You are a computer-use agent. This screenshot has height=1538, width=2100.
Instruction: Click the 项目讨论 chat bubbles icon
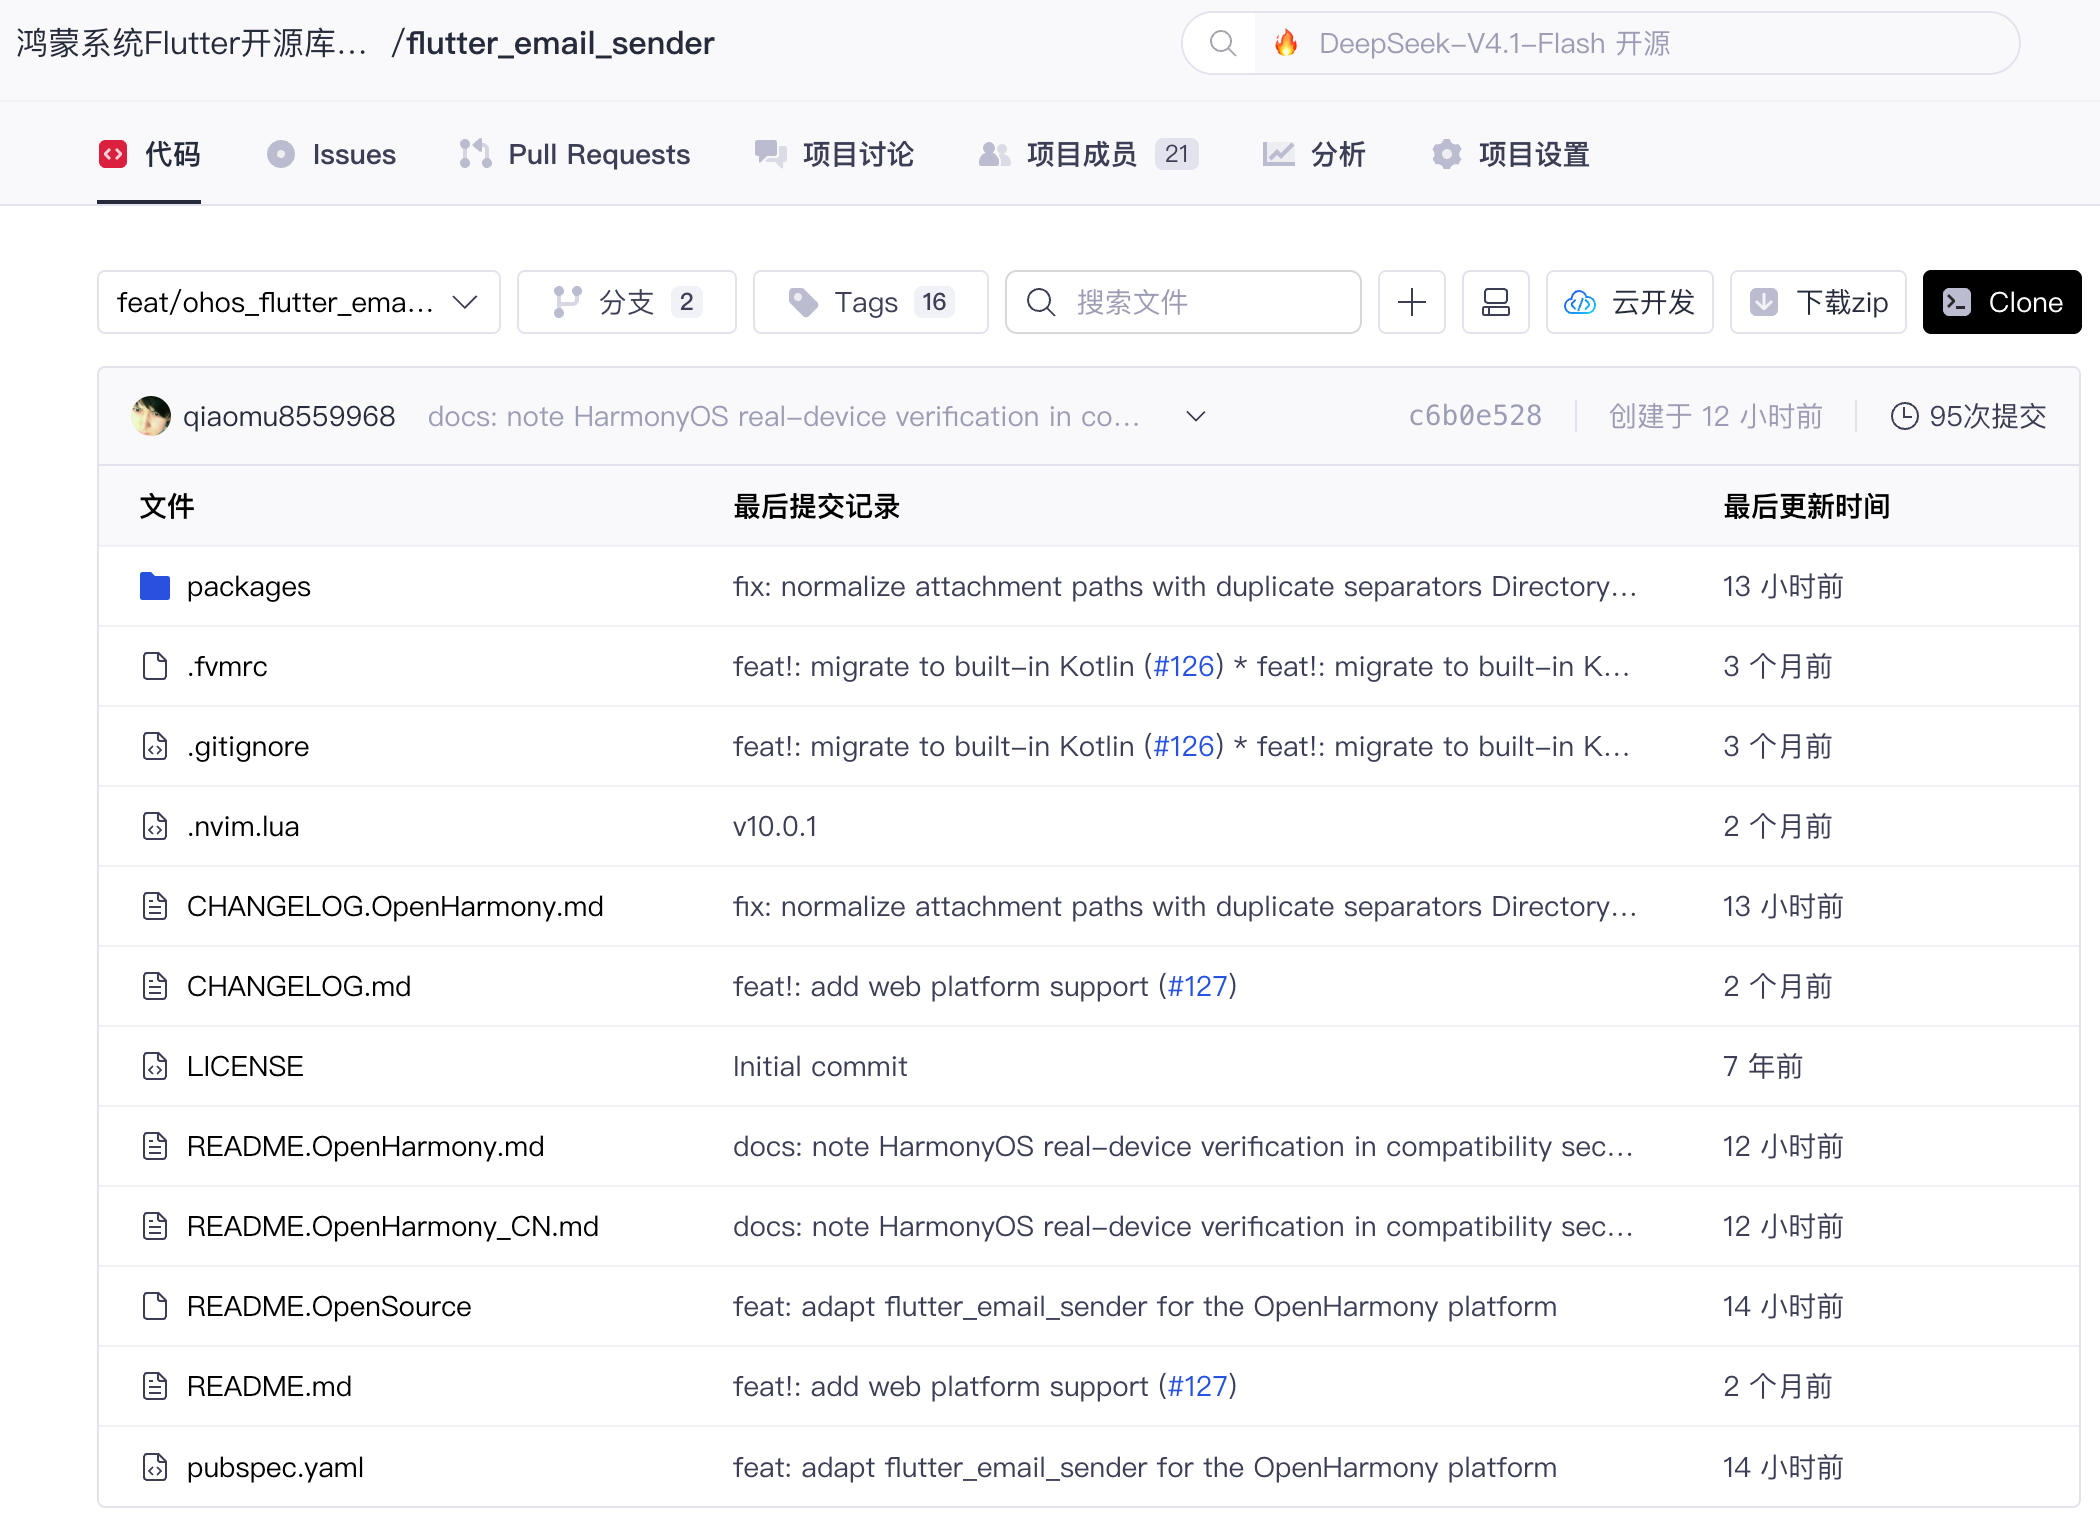click(x=770, y=154)
